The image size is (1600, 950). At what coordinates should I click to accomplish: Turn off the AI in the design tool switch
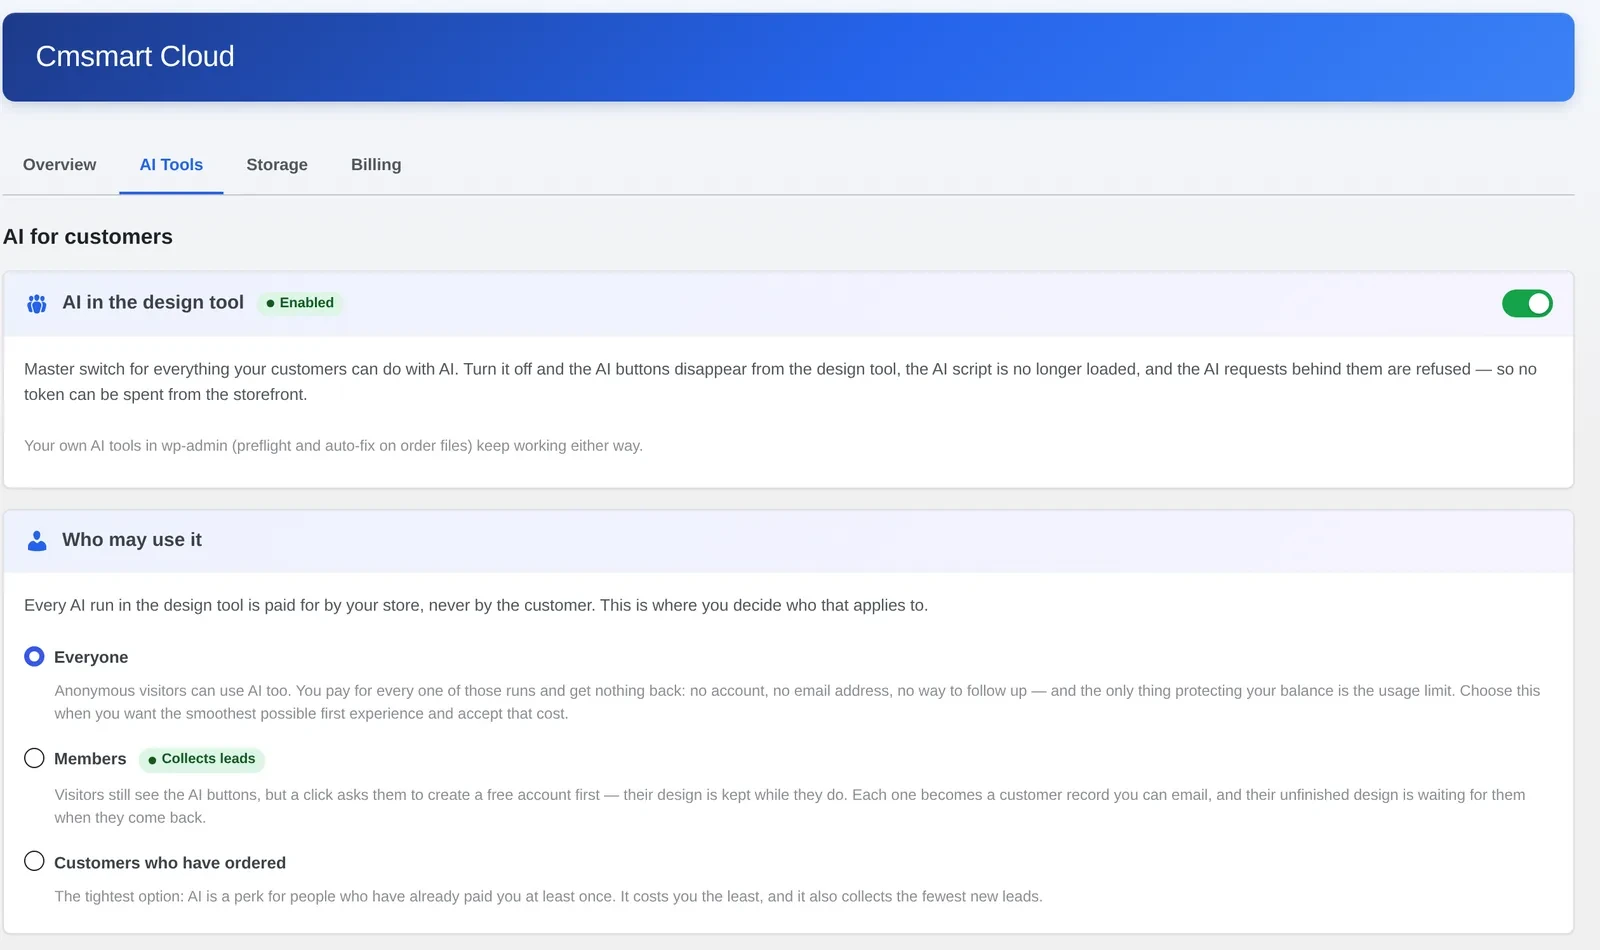1527,303
